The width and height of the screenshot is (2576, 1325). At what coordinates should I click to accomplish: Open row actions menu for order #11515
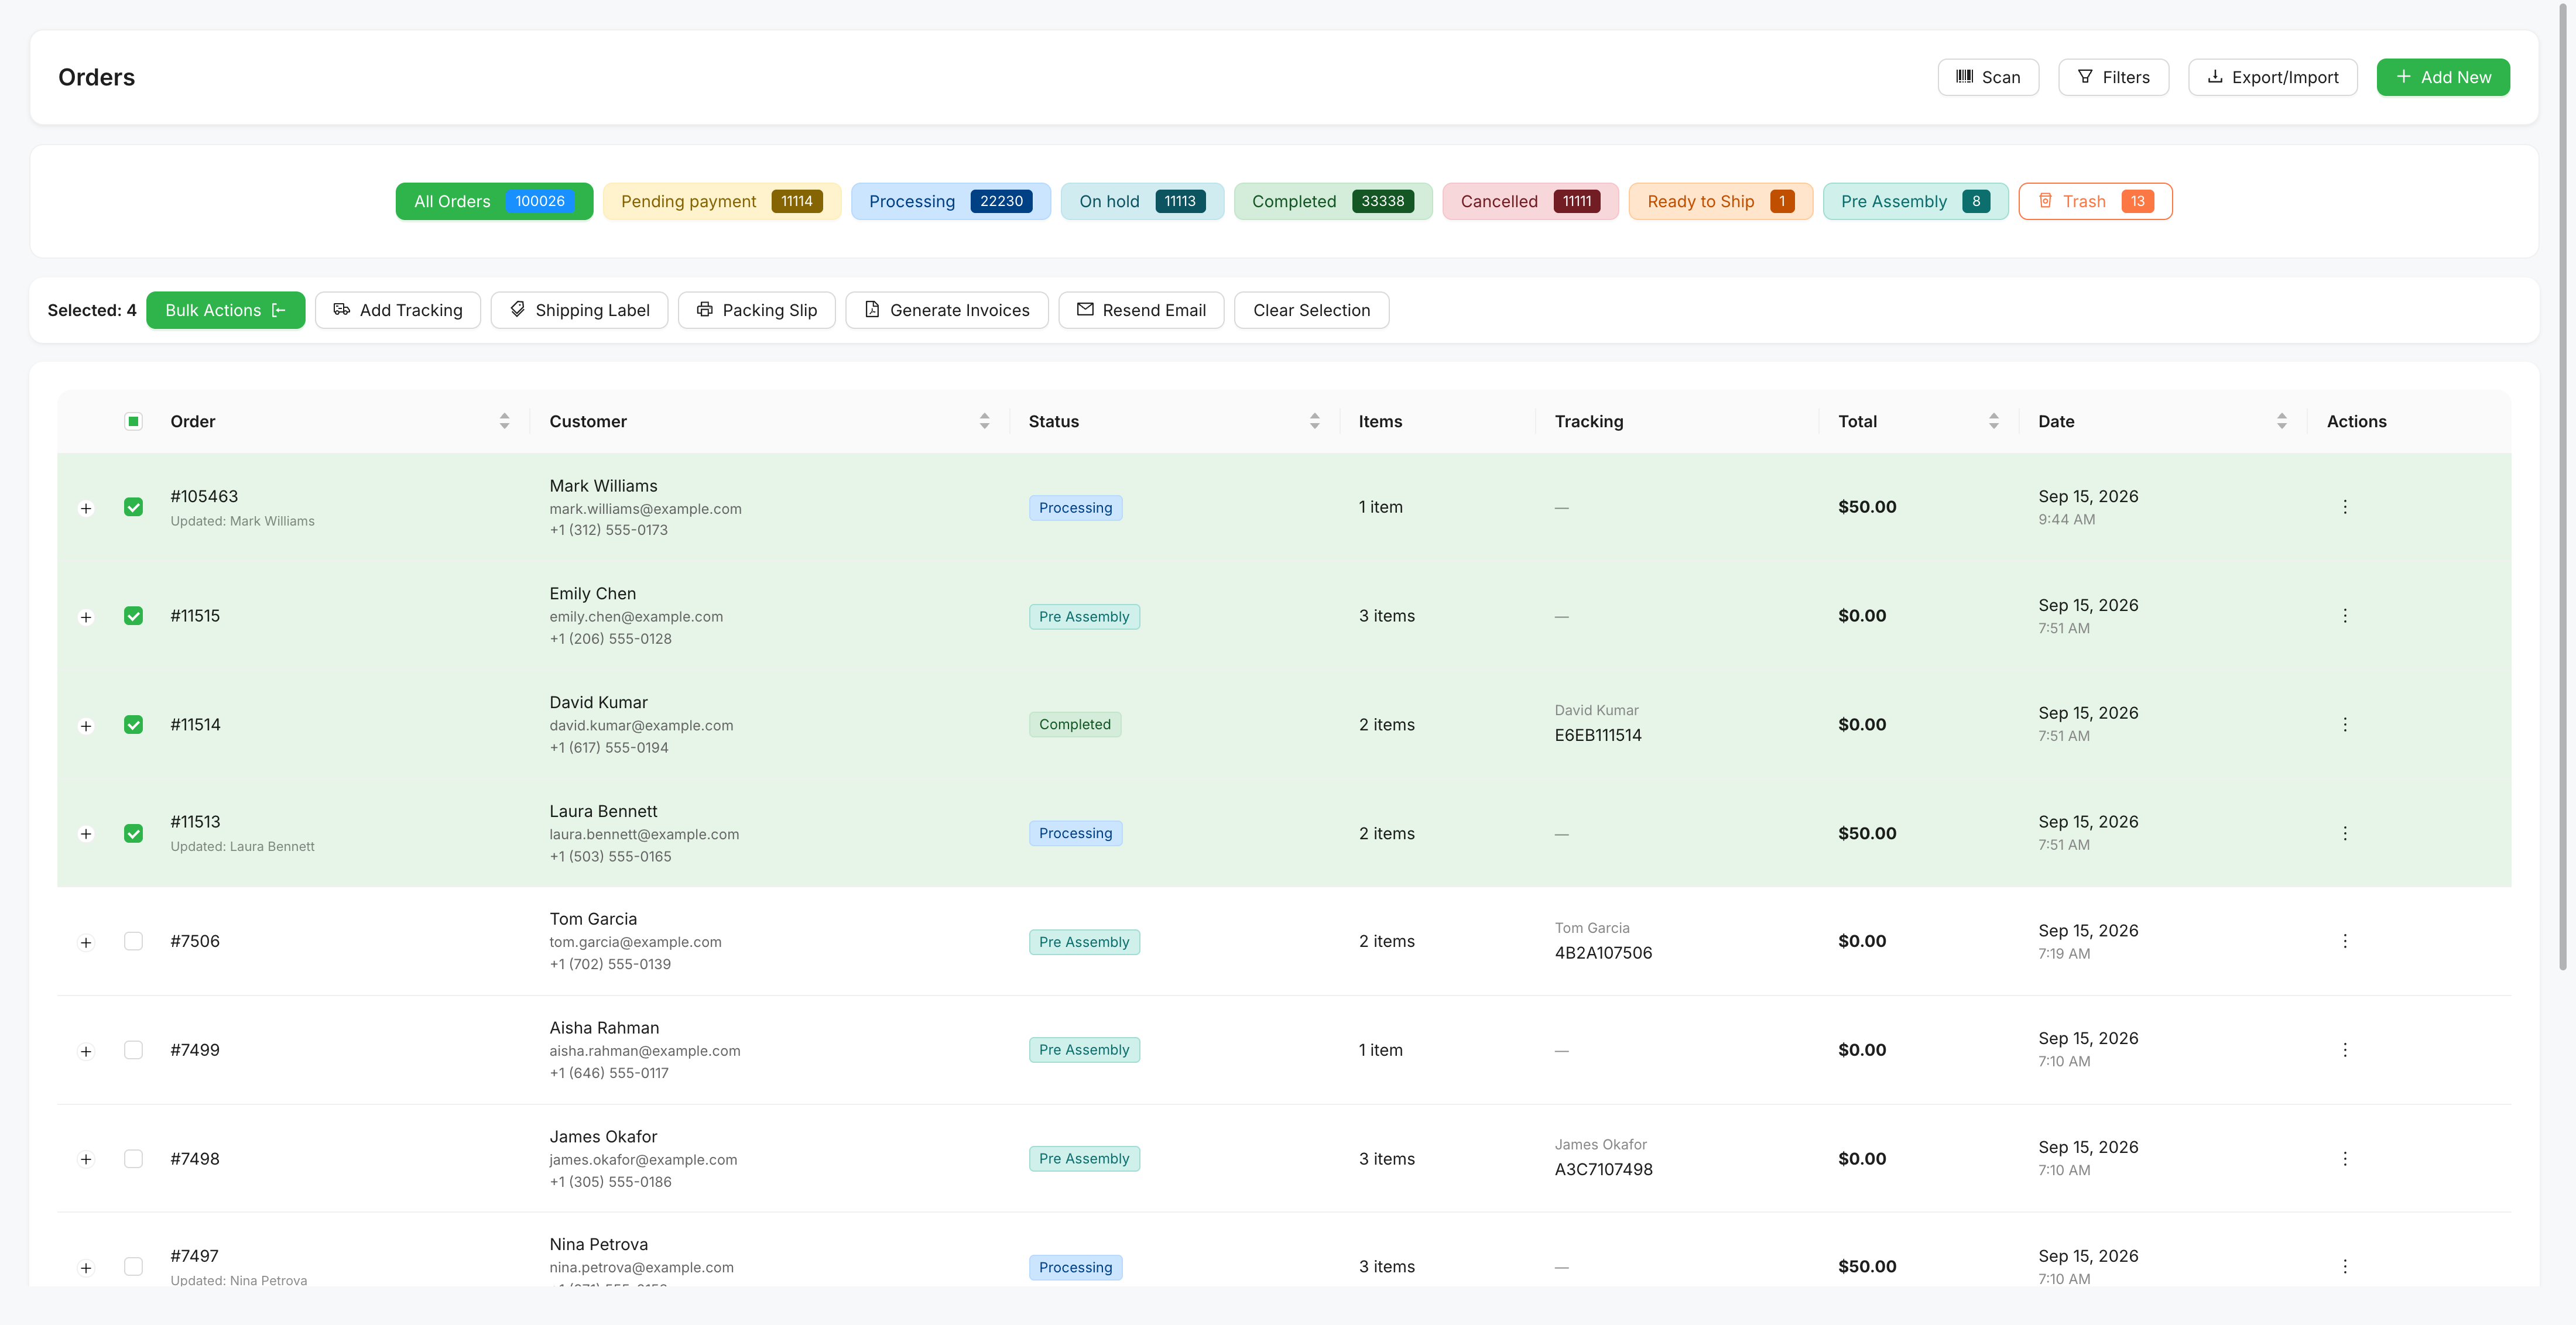click(2344, 616)
